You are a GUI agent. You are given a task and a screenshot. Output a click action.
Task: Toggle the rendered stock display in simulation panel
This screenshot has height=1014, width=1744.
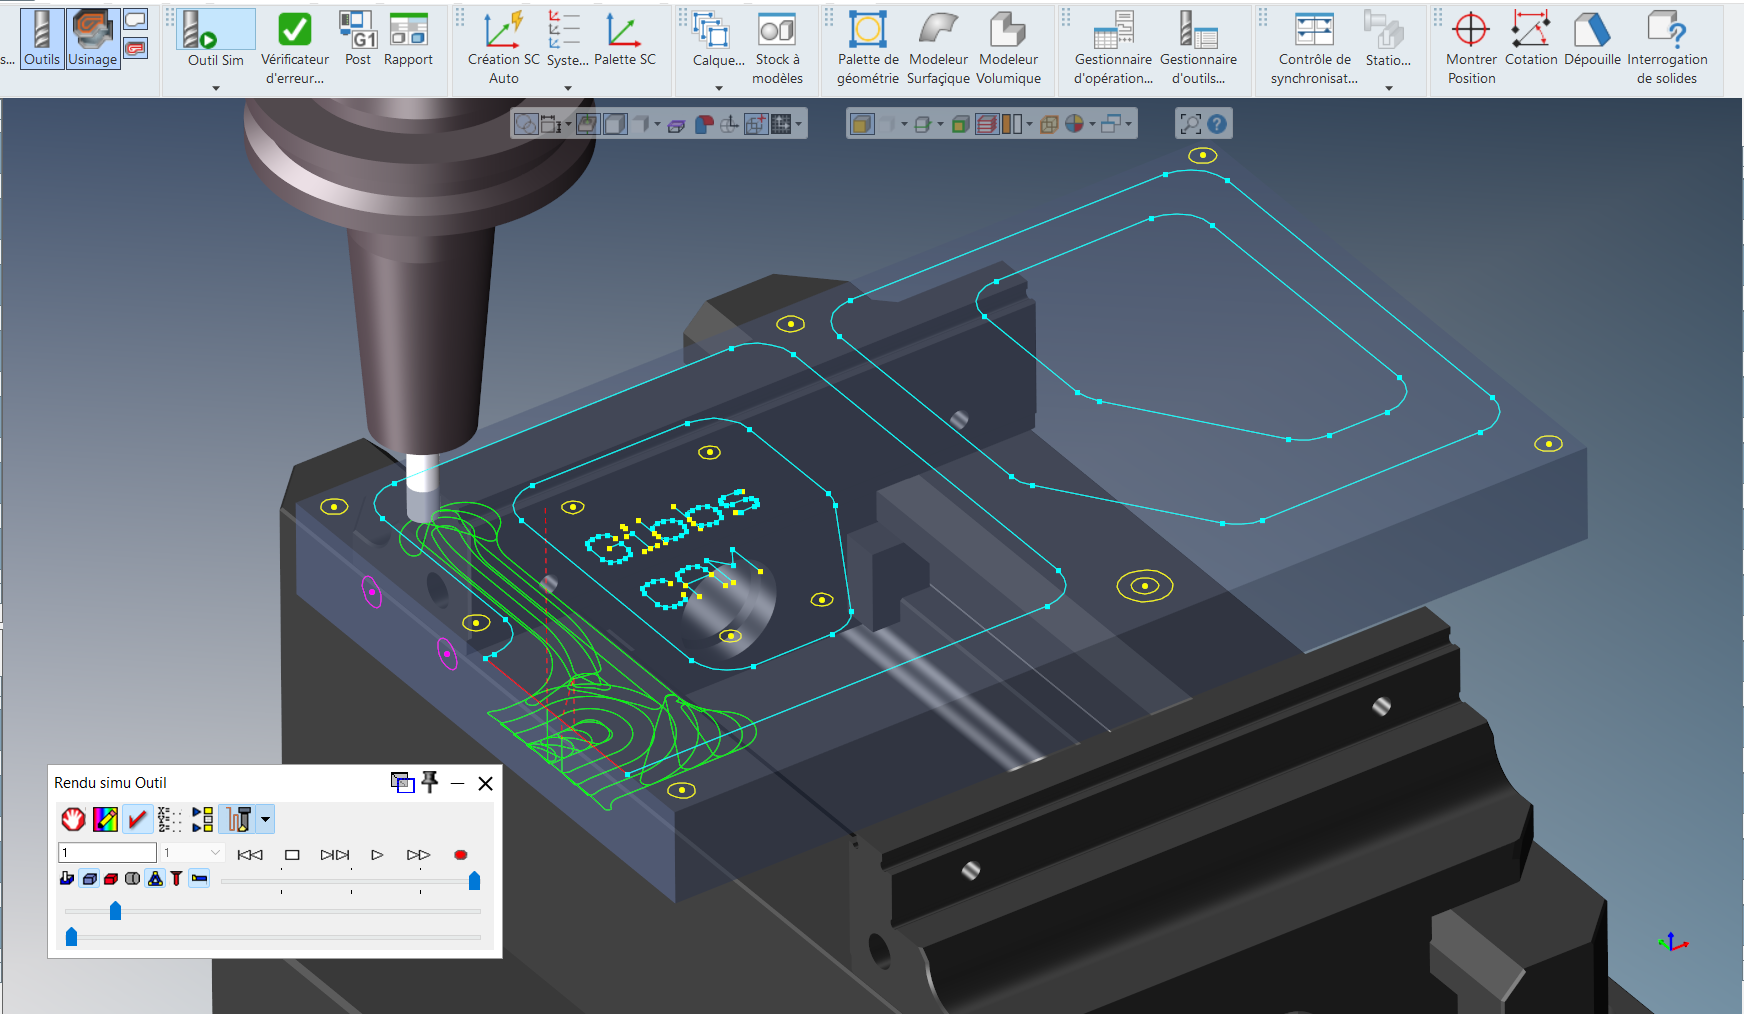(x=90, y=878)
